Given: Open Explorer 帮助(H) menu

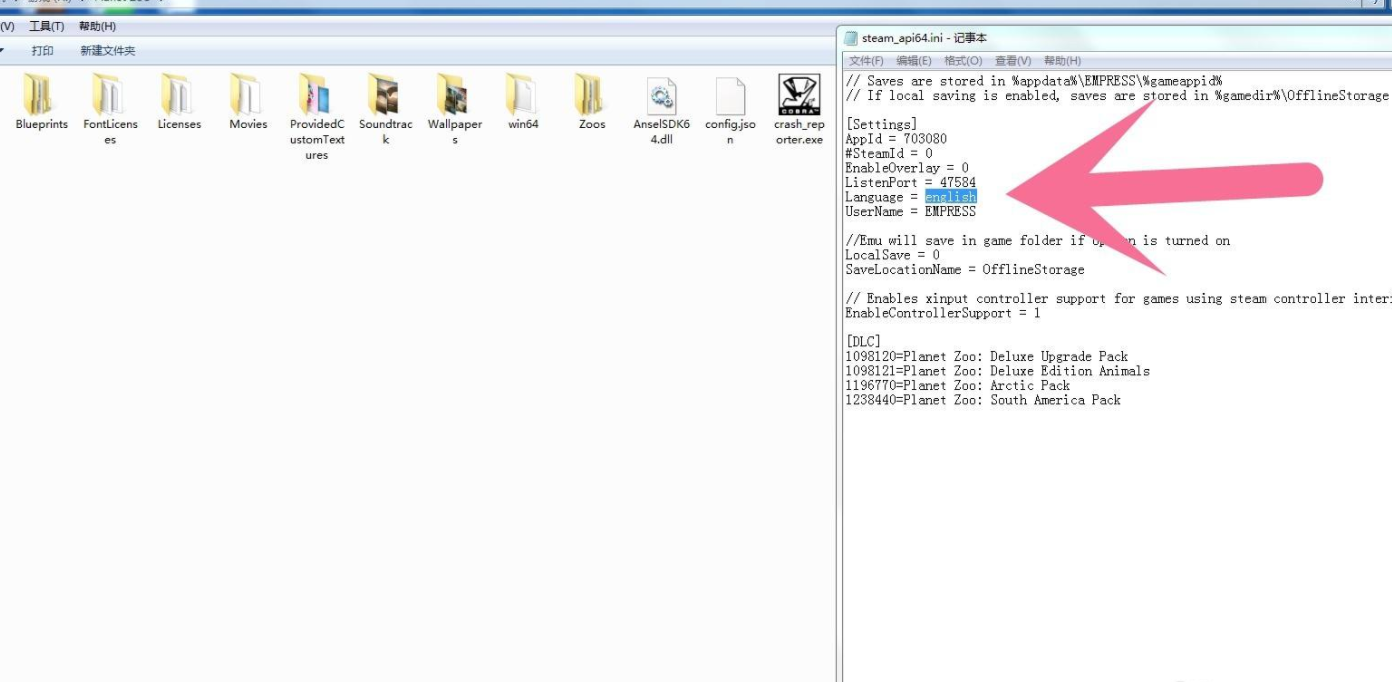Looking at the screenshot, I should tap(97, 26).
